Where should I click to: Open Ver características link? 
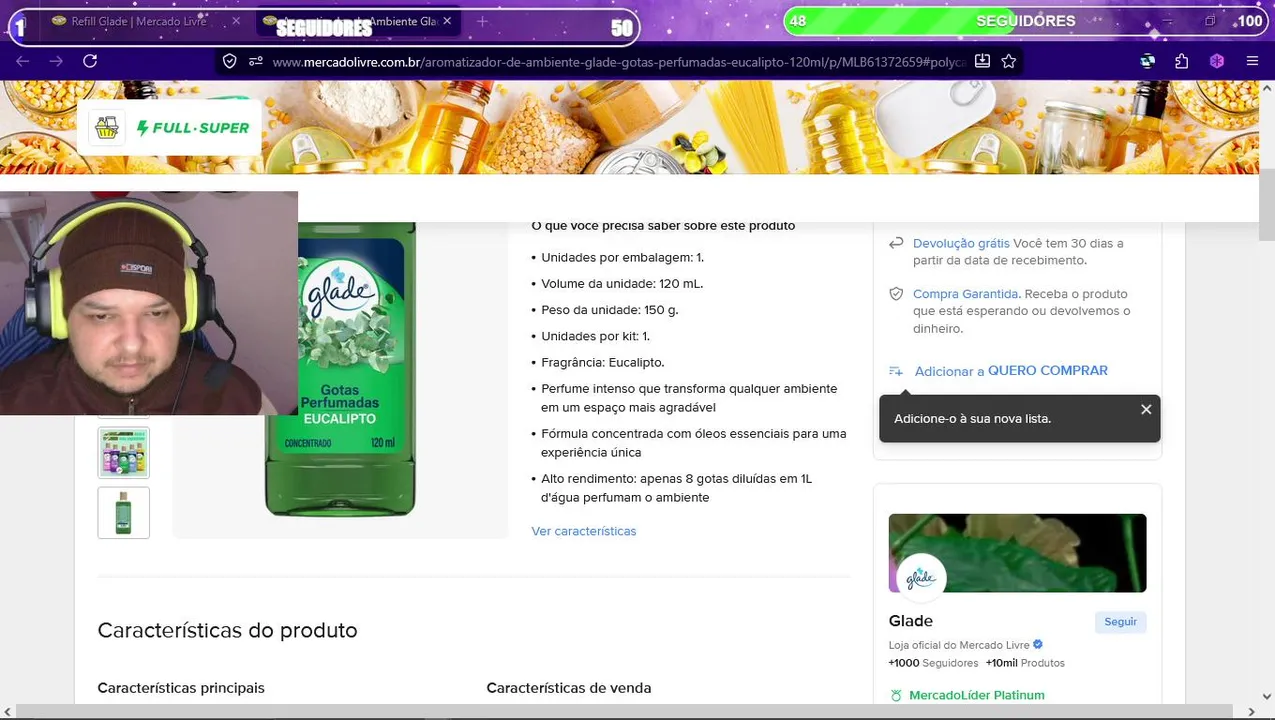pyautogui.click(x=584, y=531)
